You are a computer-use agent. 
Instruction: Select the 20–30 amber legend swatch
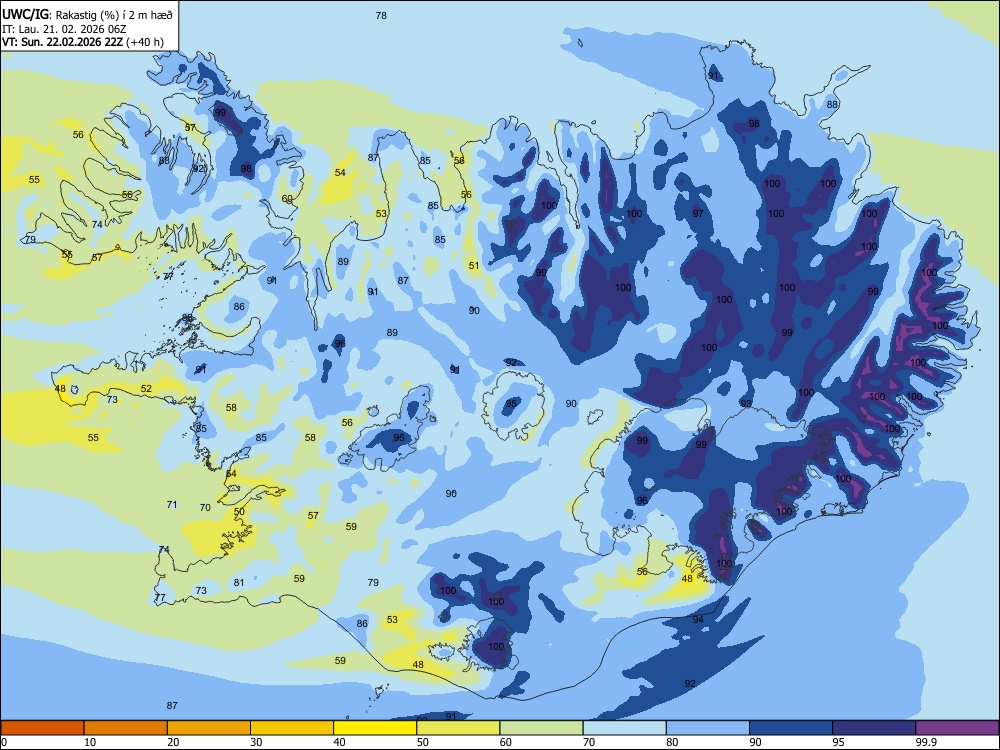(x=209, y=728)
